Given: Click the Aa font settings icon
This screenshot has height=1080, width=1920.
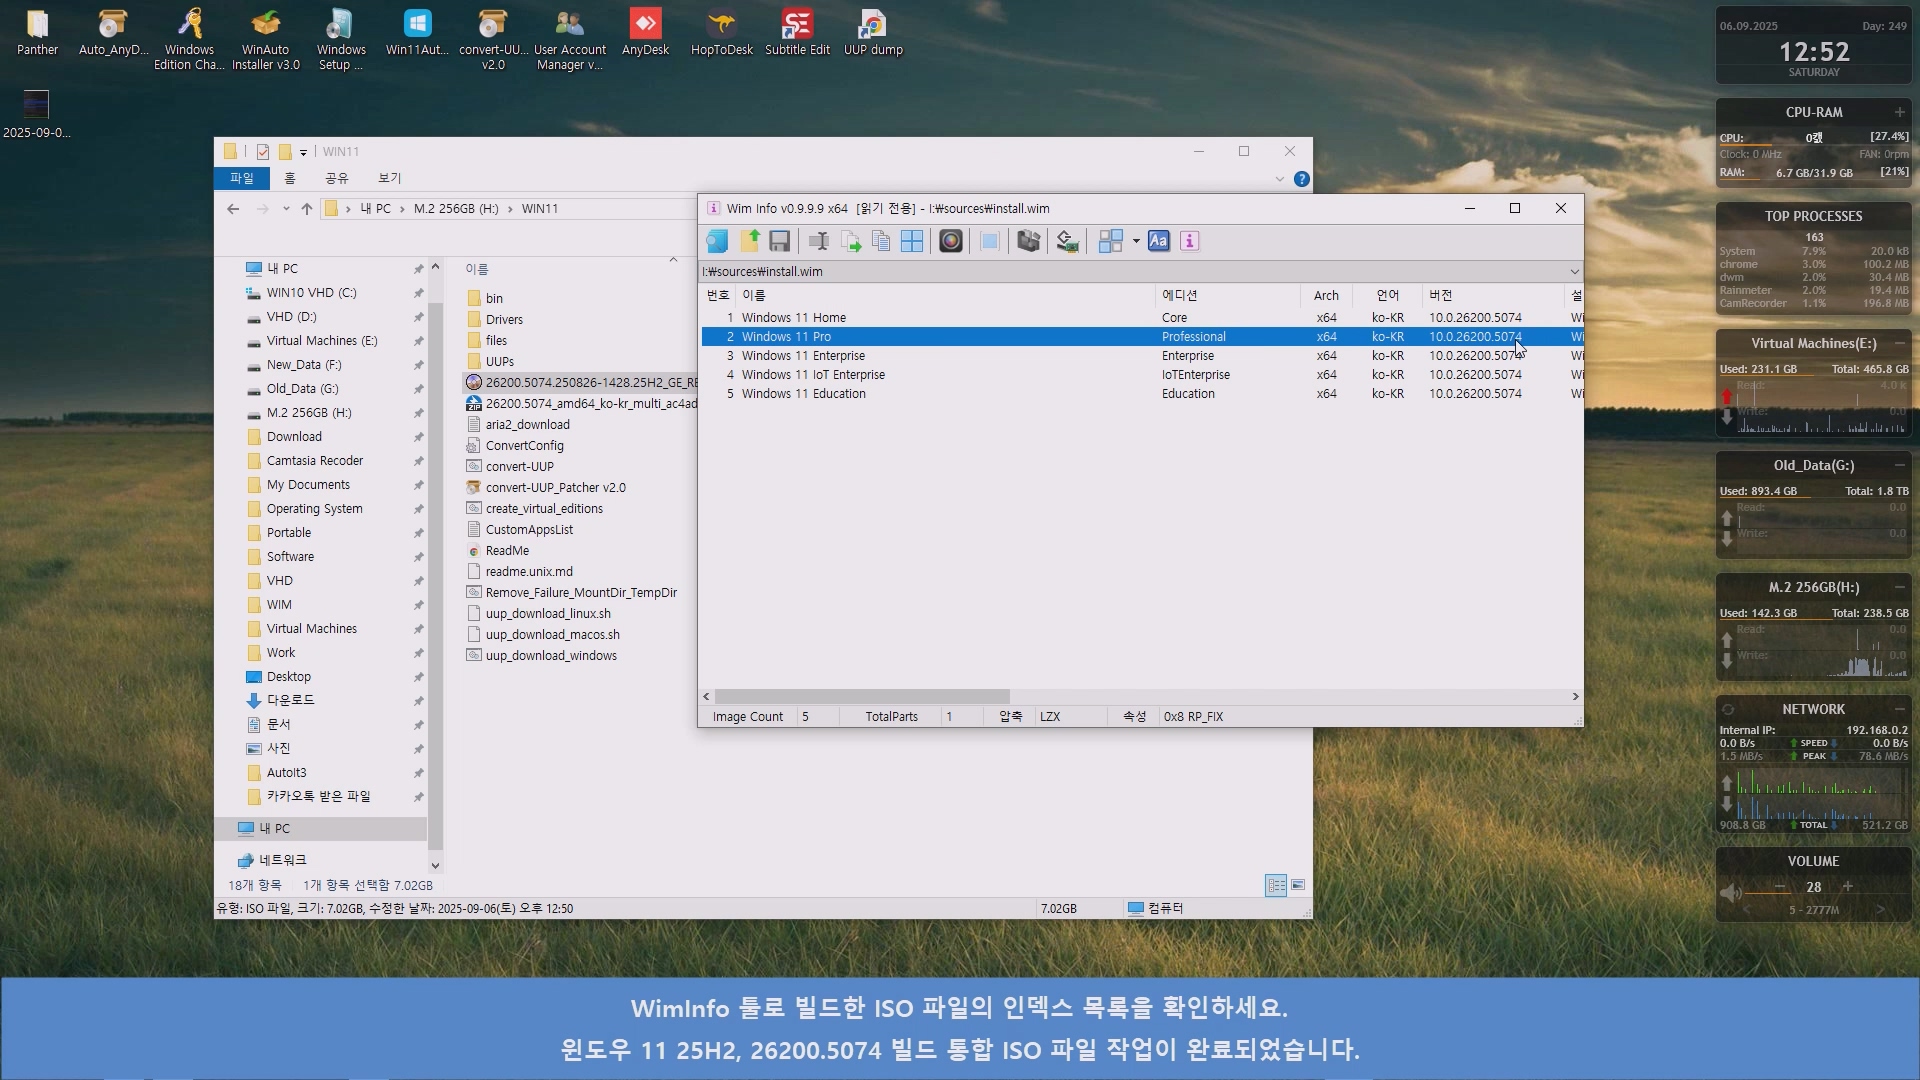Looking at the screenshot, I should click(1159, 241).
